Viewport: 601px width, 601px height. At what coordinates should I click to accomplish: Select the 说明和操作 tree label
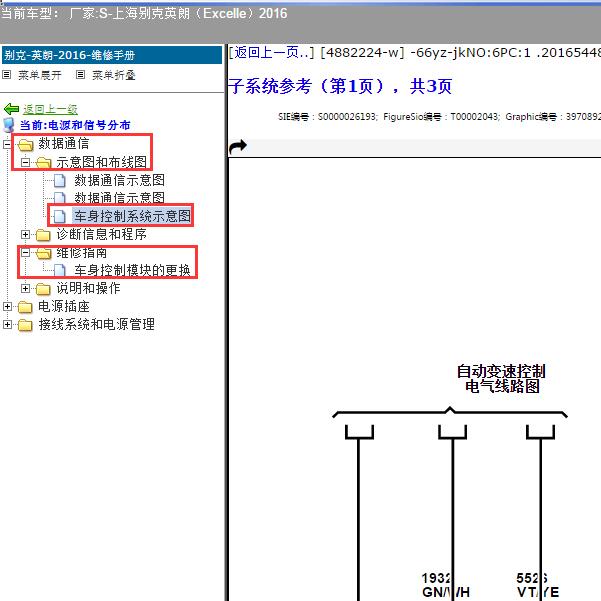click(89, 288)
